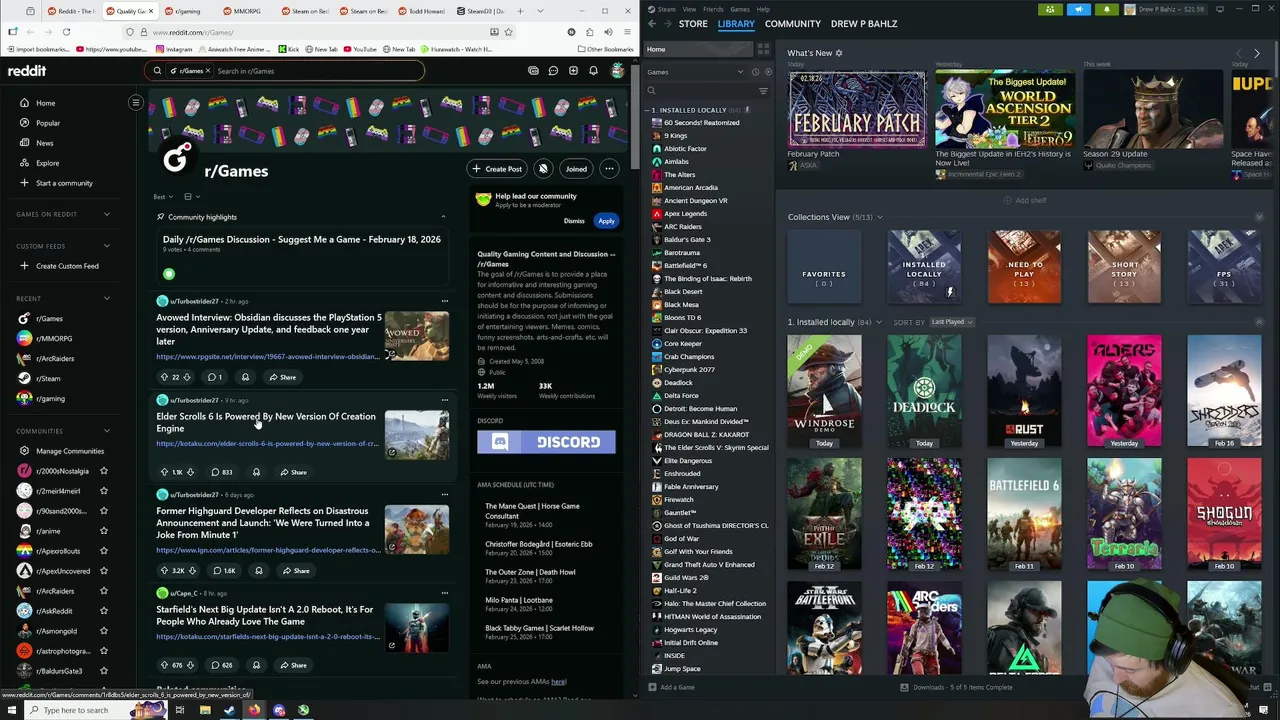Collapse Recent sidebar section
Viewport: 1280px width, 720px height.
pos(107,298)
